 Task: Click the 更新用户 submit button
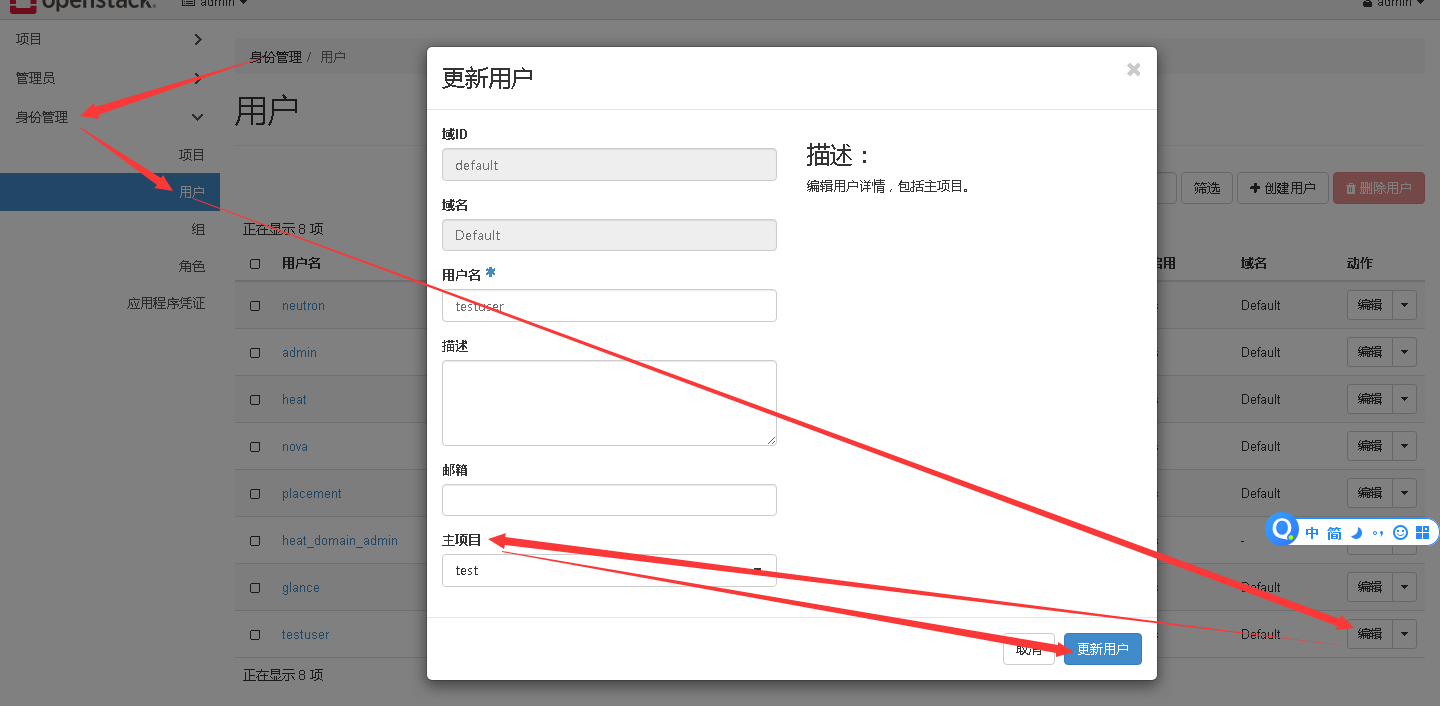point(1102,649)
